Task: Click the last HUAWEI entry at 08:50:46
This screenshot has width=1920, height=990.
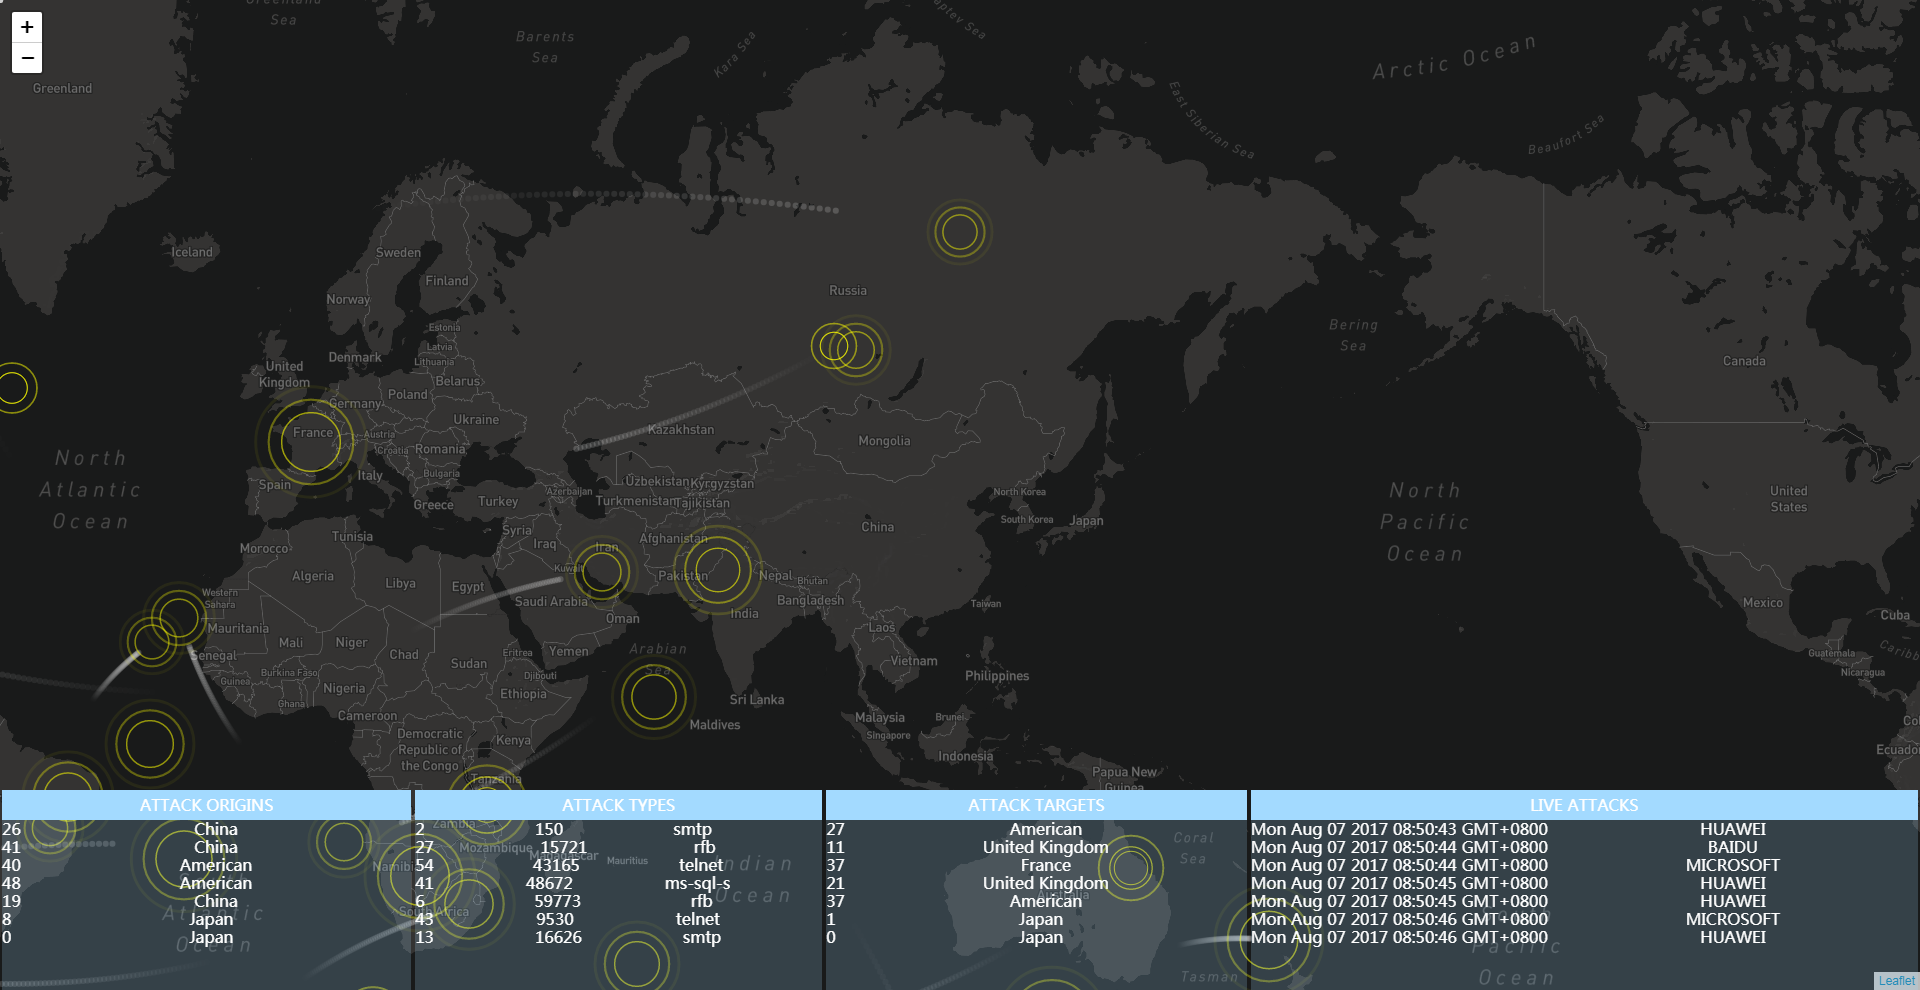Action: [1584, 937]
